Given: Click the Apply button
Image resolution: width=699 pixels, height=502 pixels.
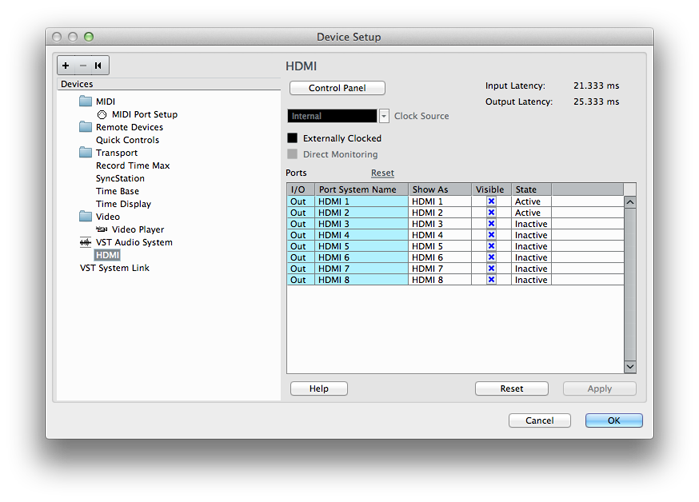Looking at the screenshot, I should pos(600,389).
